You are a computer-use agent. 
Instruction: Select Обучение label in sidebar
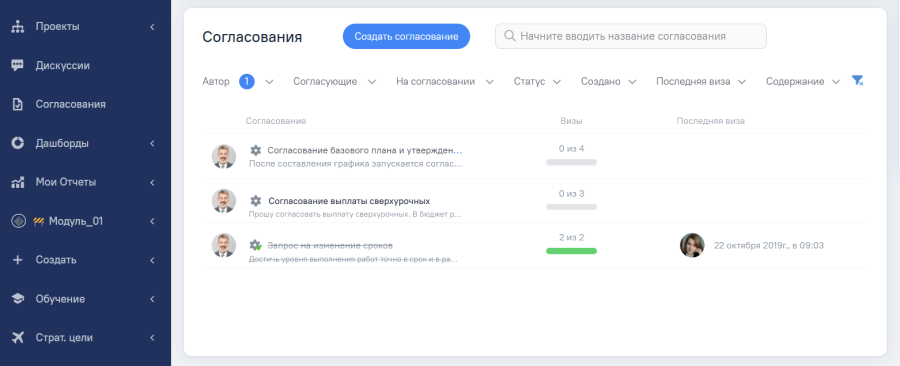coord(60,299)
